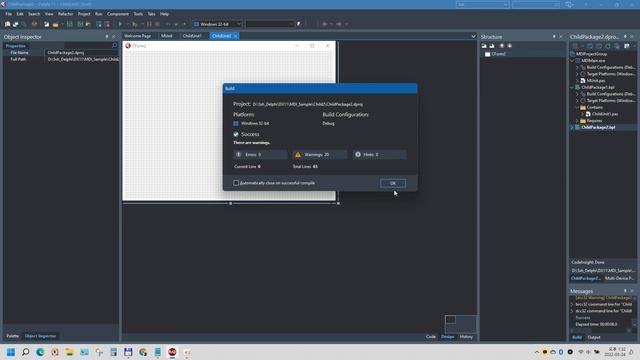Image resolution: width=640 pixels, height=360 pixels.
Task: Switch to the Object Inspector bottom tab
Action: (40, 336)
